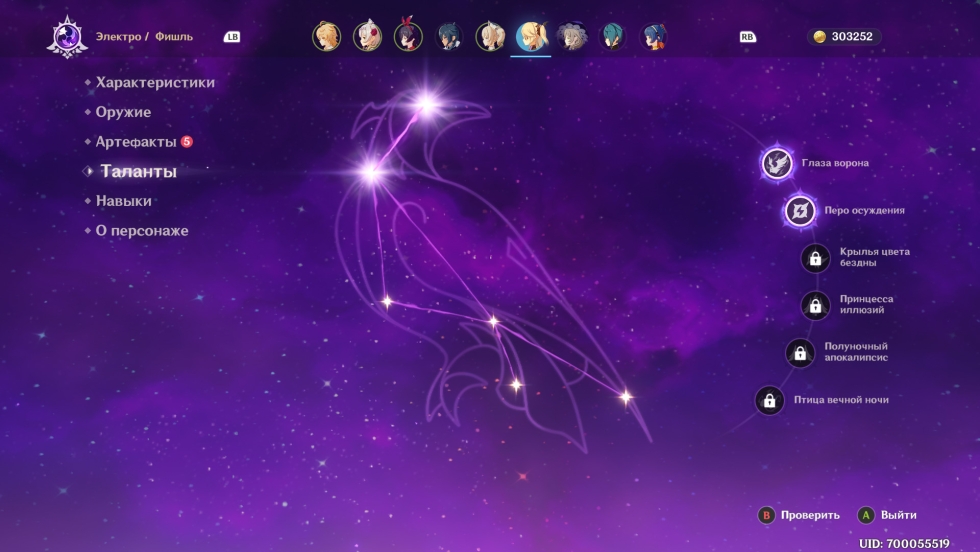This screenshot has width=980, height=552.
Task: Open the О персонаже section
Action: (142, 231)
